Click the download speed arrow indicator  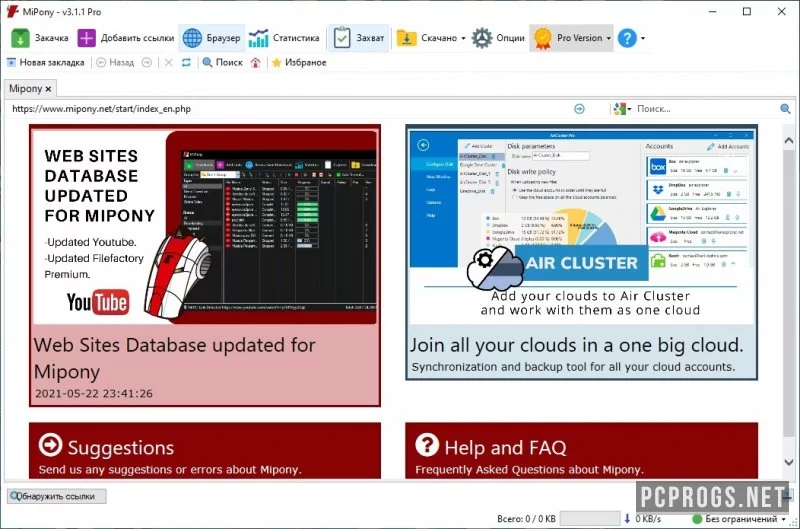coord(627,519)
